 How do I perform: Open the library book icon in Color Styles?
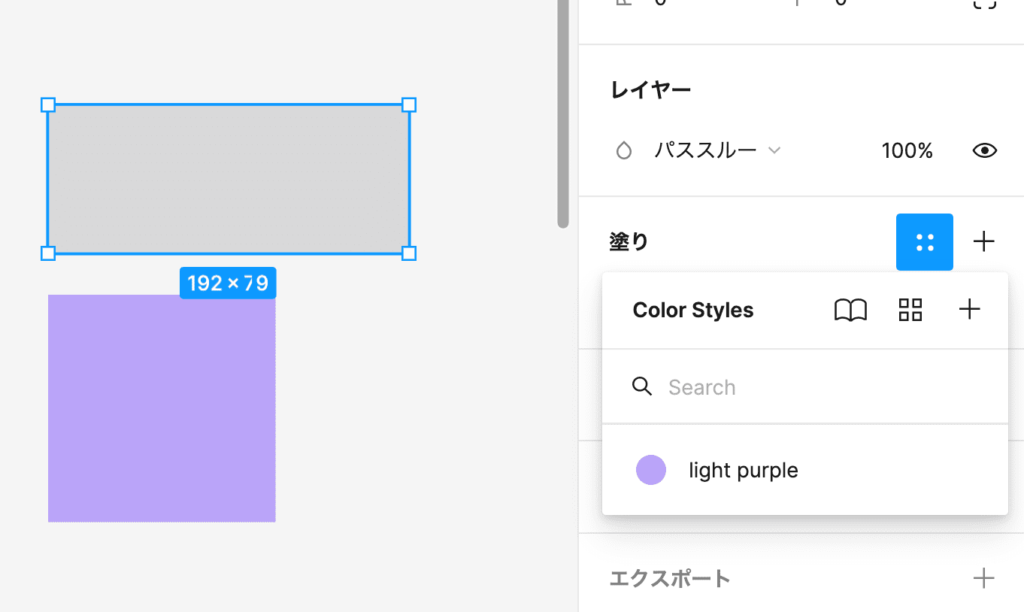[850, 310]
